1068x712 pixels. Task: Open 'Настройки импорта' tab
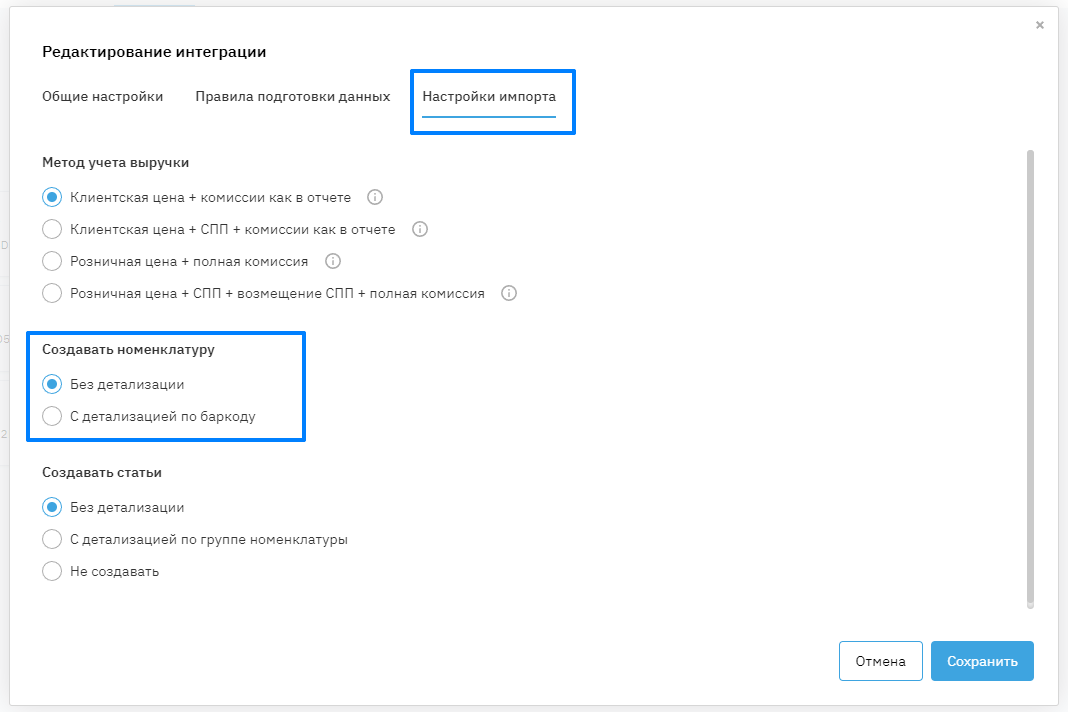489,97
